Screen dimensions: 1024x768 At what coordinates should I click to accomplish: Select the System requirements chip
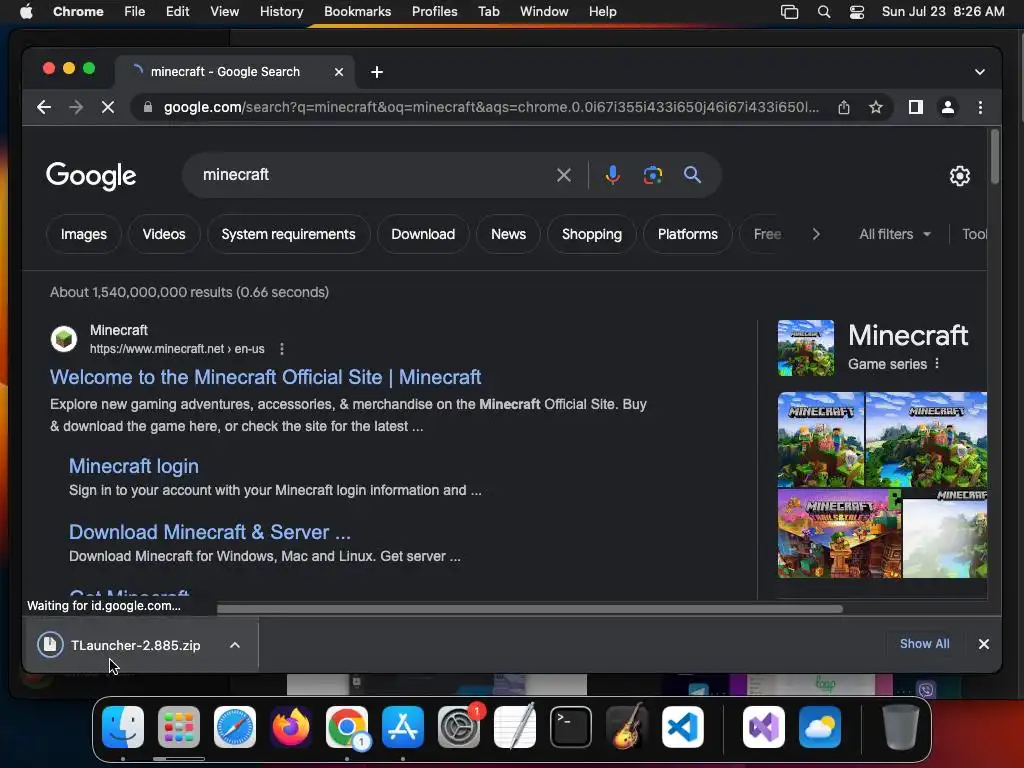coord(288,234)
